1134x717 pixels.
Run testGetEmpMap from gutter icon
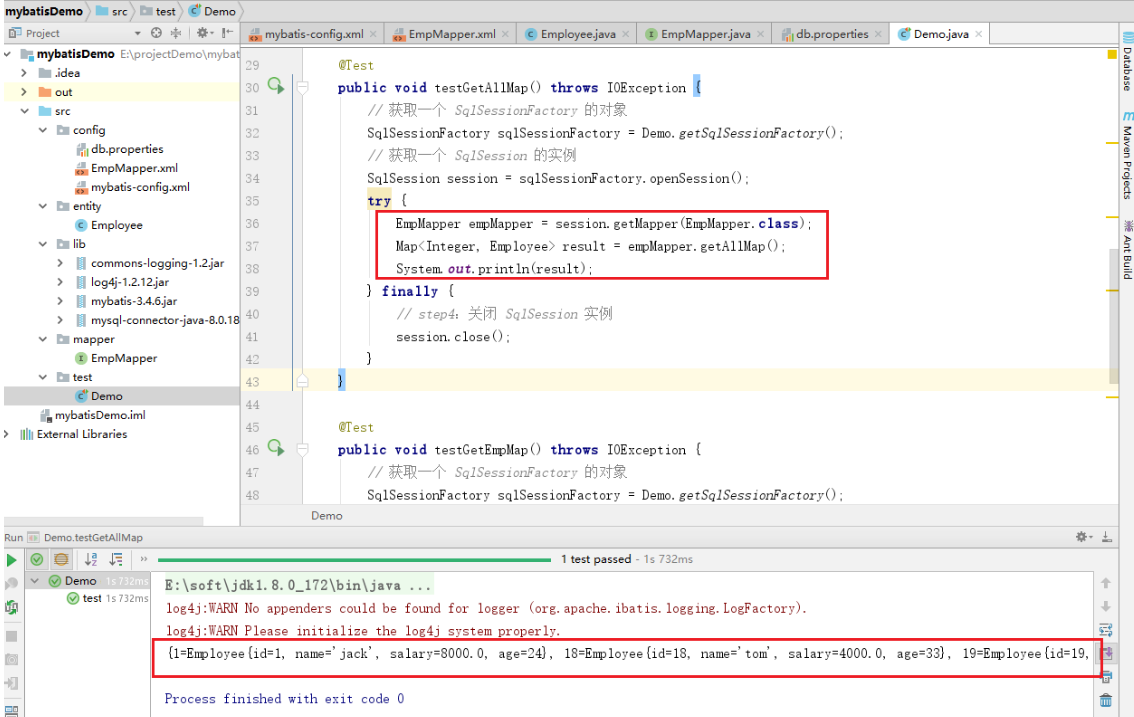pyautogui.click(x=276, y=447)
